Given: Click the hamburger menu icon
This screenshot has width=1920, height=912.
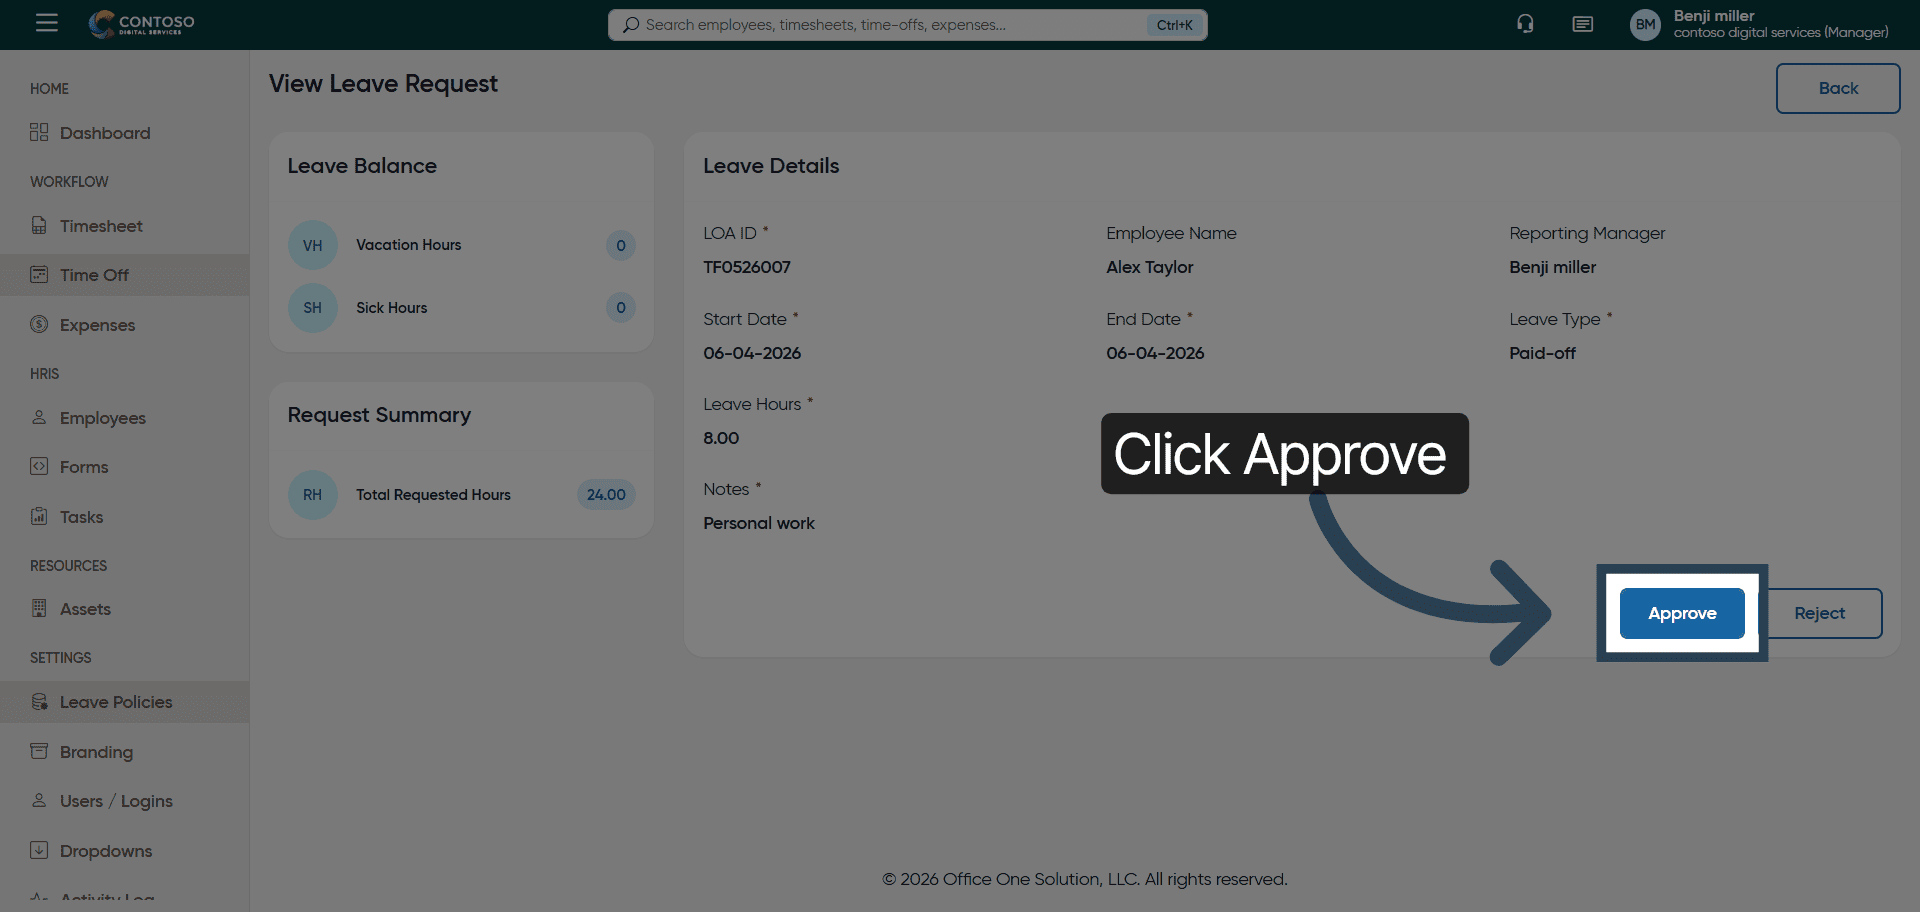Looking at the screenshot, I should [x=47, y=23].
